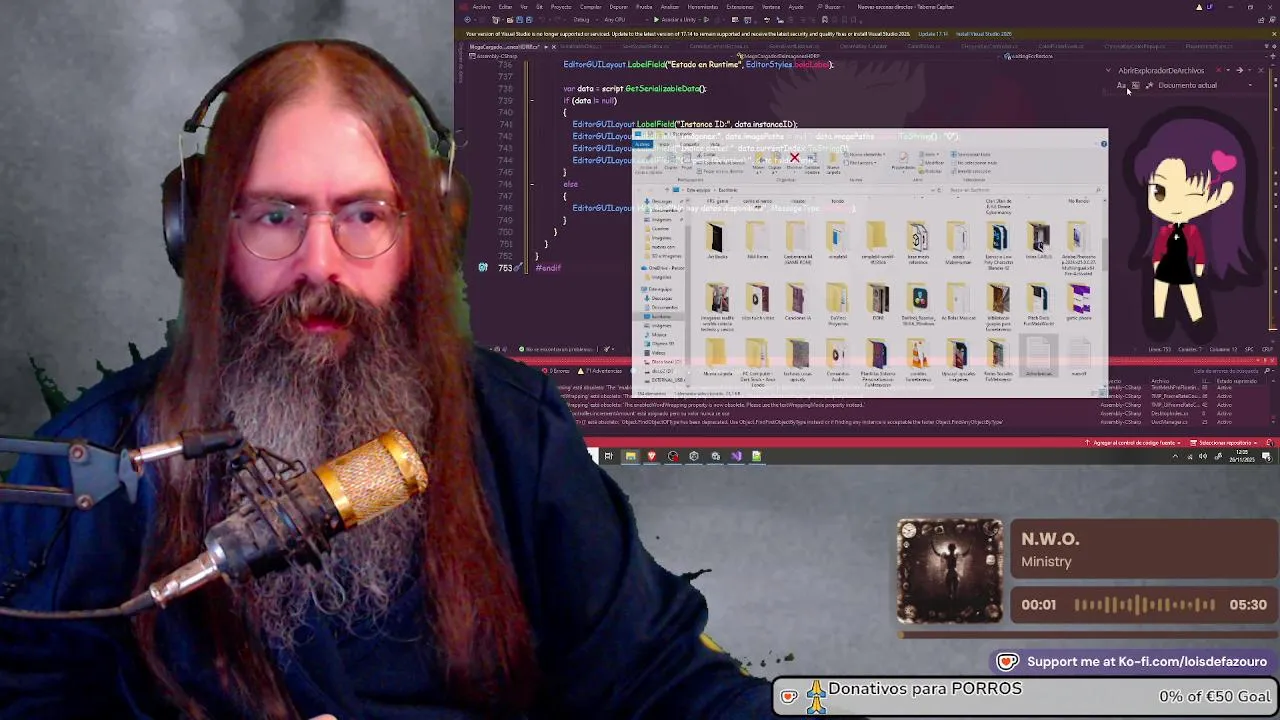Open Notepad++ from the taskbar
This screenshot has width=1280, height=720.
tap(757, 456)
